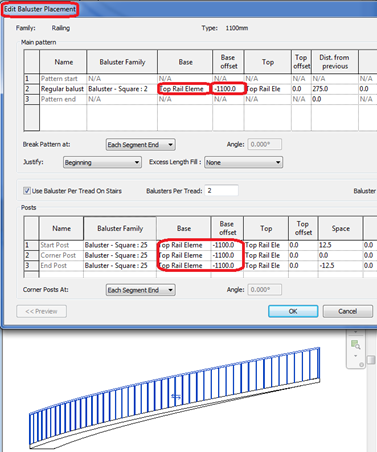Open the Justify Beginning dropdown
The image size is (377, 452).
click(x=102, y=162)
